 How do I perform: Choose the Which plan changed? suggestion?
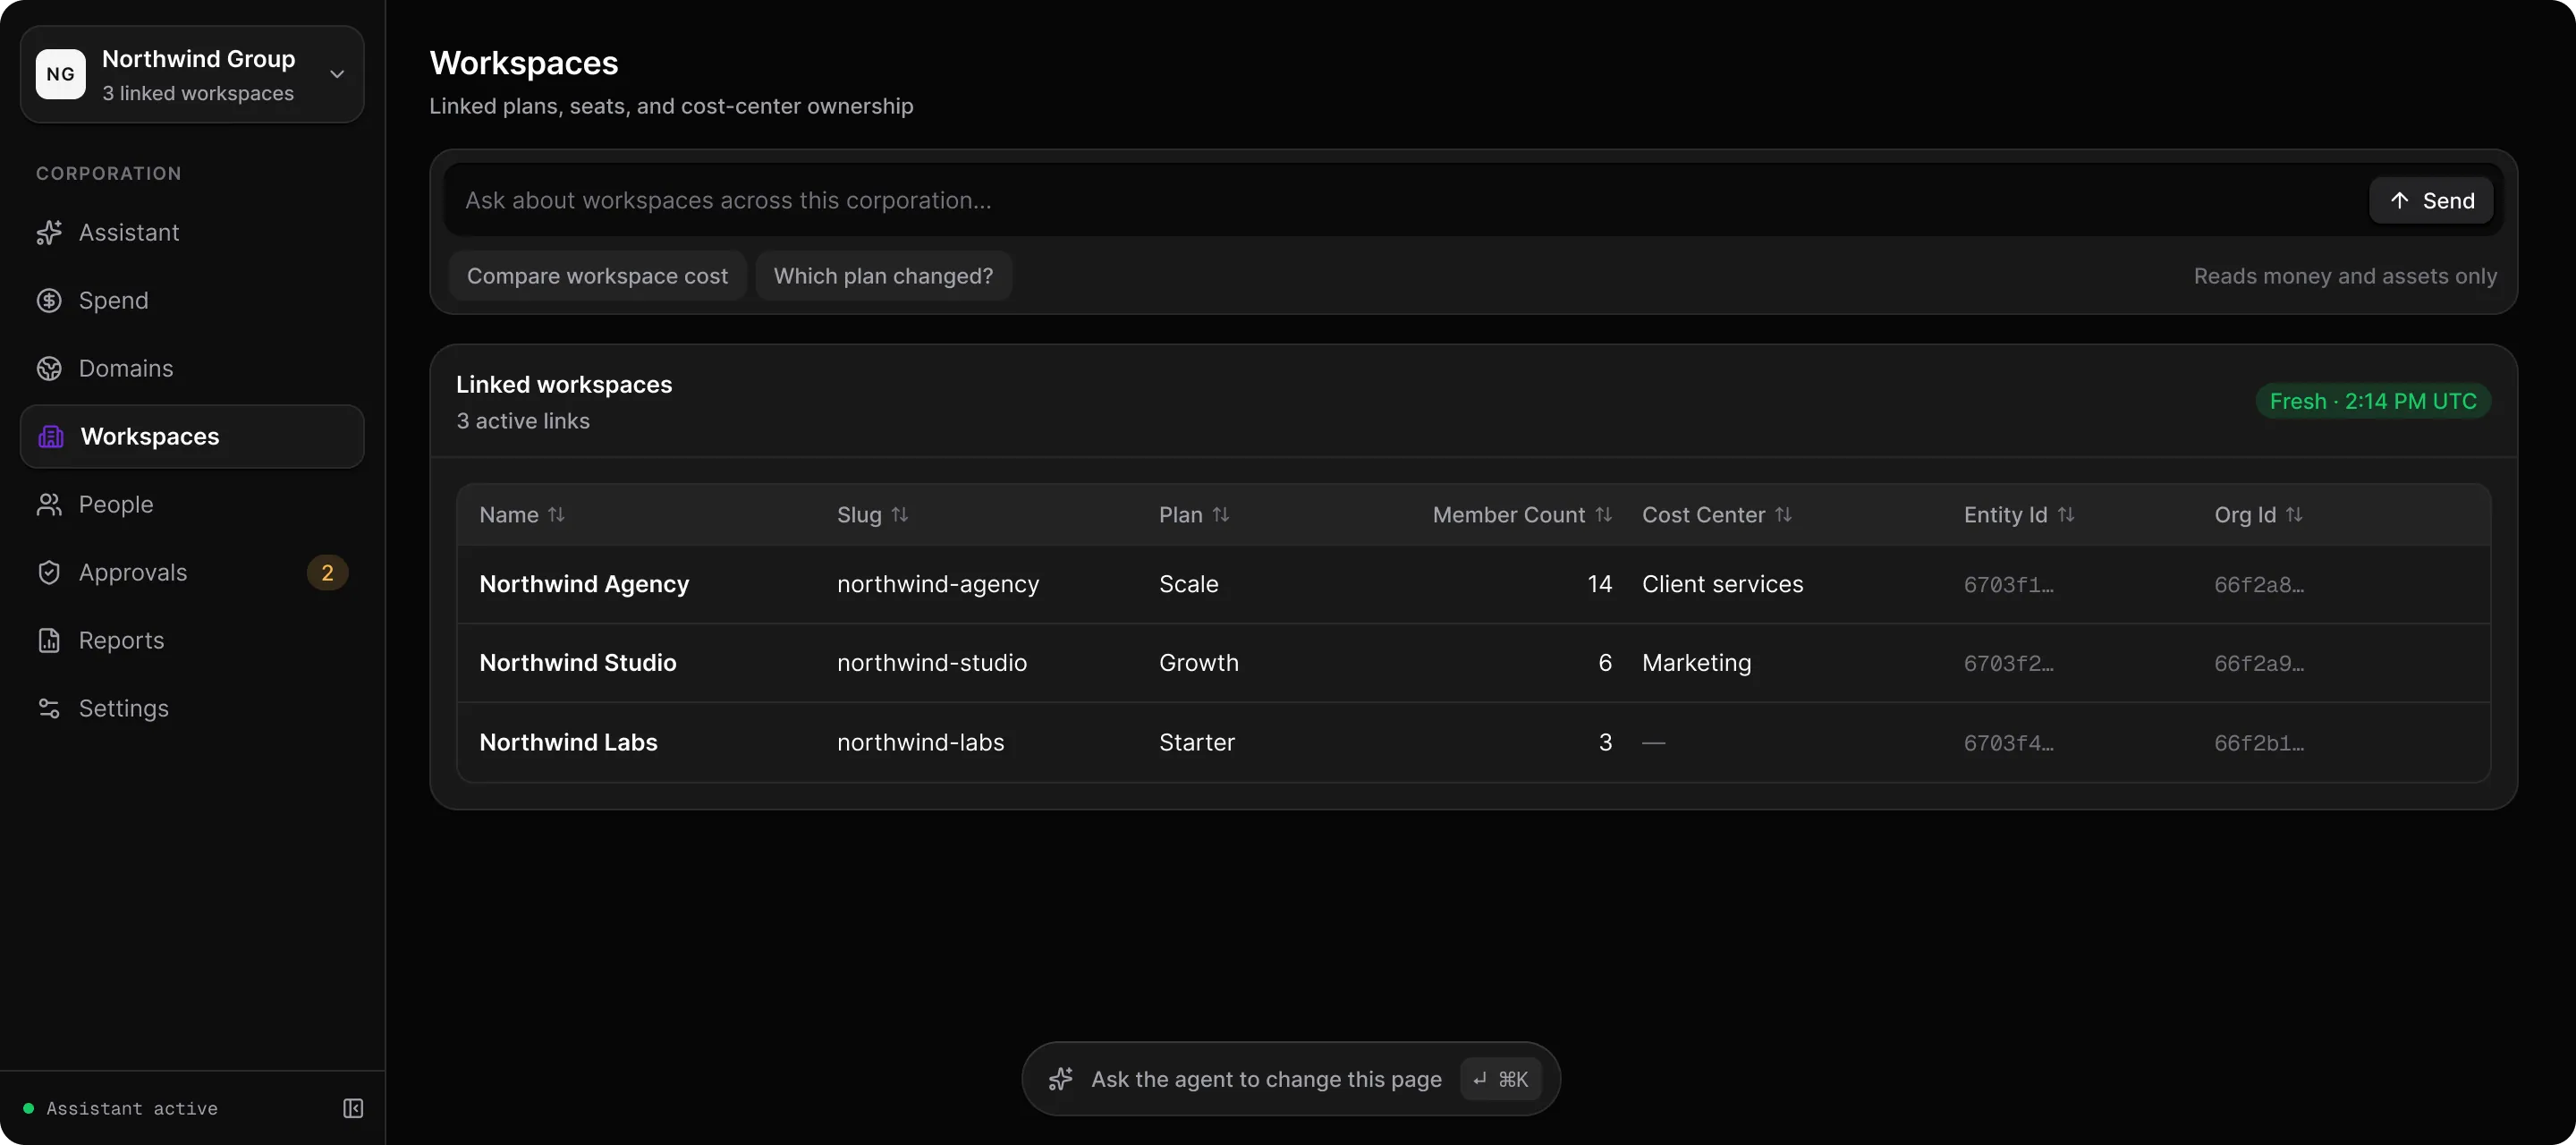pyautogui.click(x=884, y=276)
